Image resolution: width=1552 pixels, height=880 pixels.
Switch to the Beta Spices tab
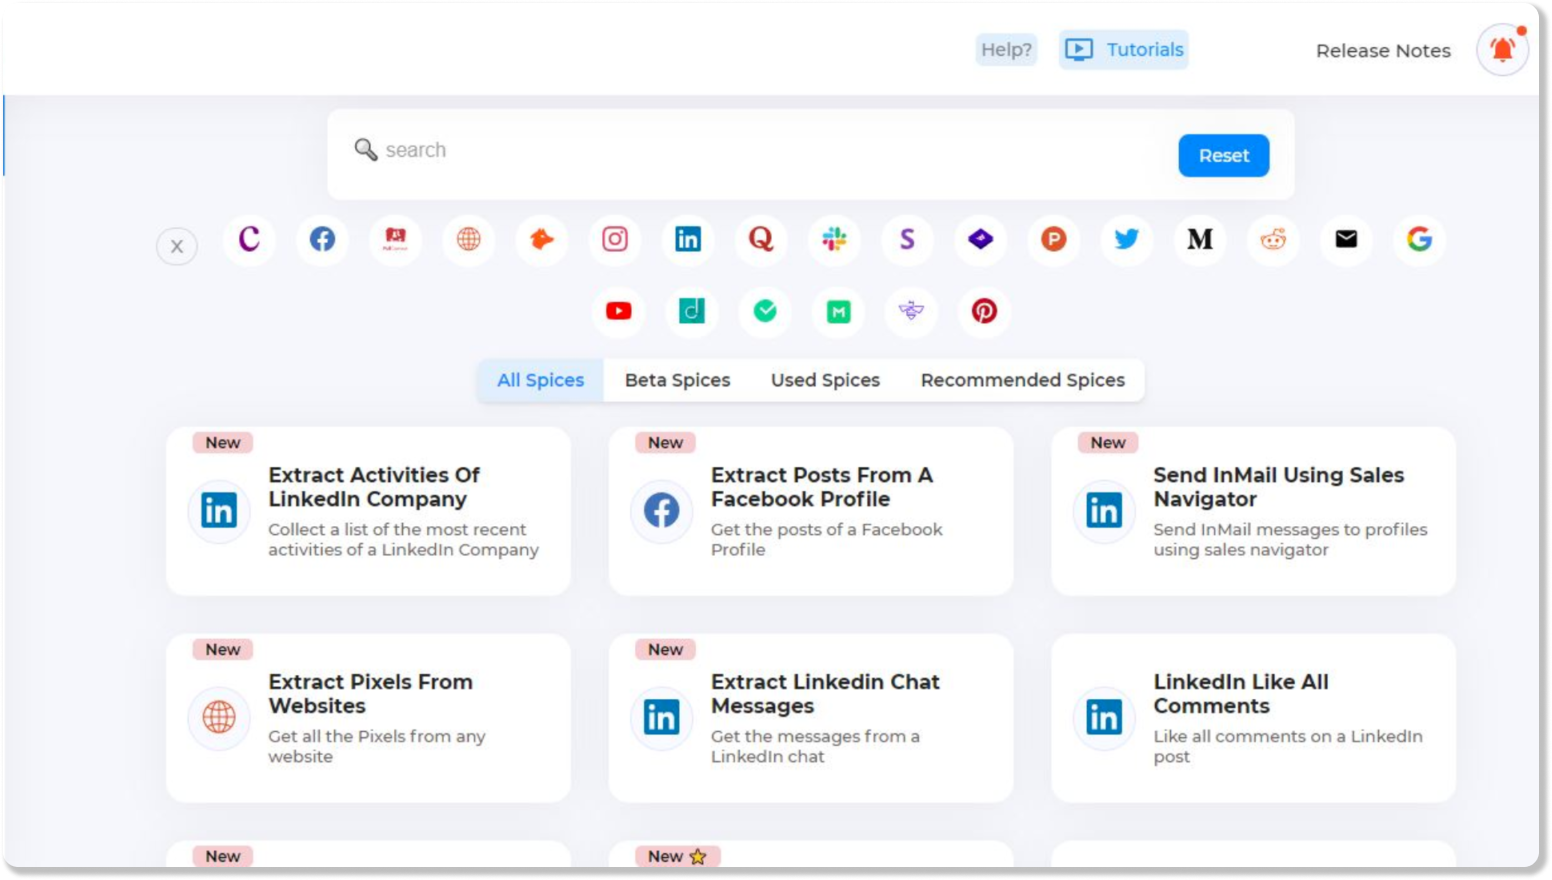tap(677, 380)
